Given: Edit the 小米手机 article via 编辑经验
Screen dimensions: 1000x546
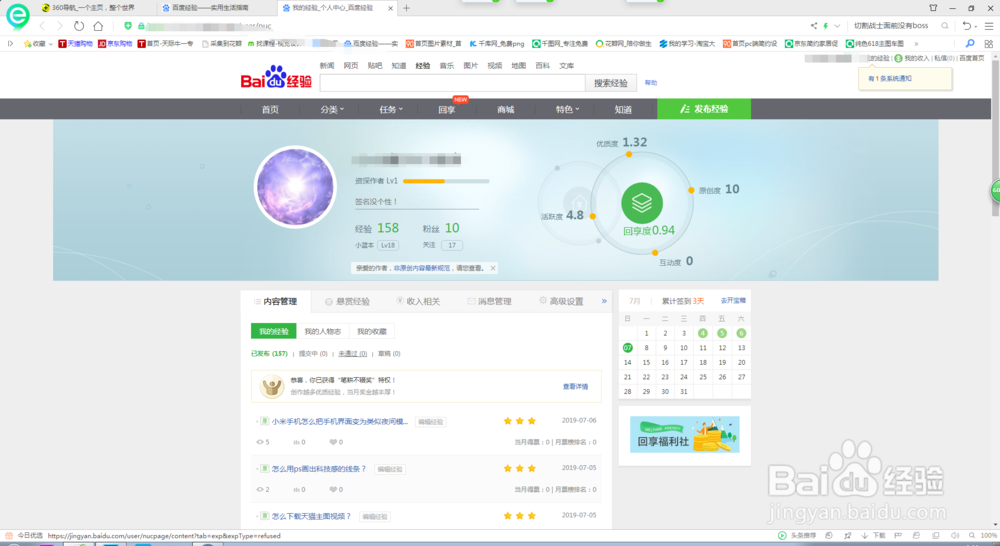Looking at the screenshot, I should [x=430, y=422].
